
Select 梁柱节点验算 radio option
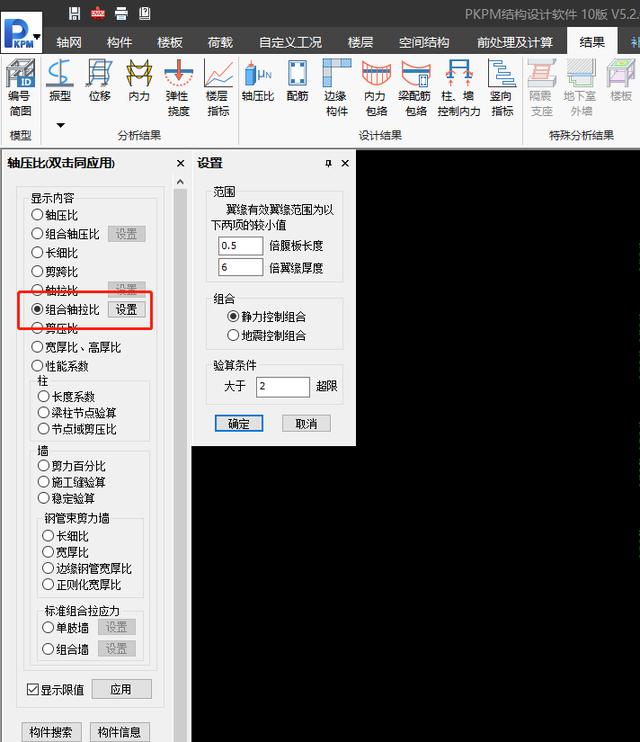pyautogui.click(x=77, y=413)
